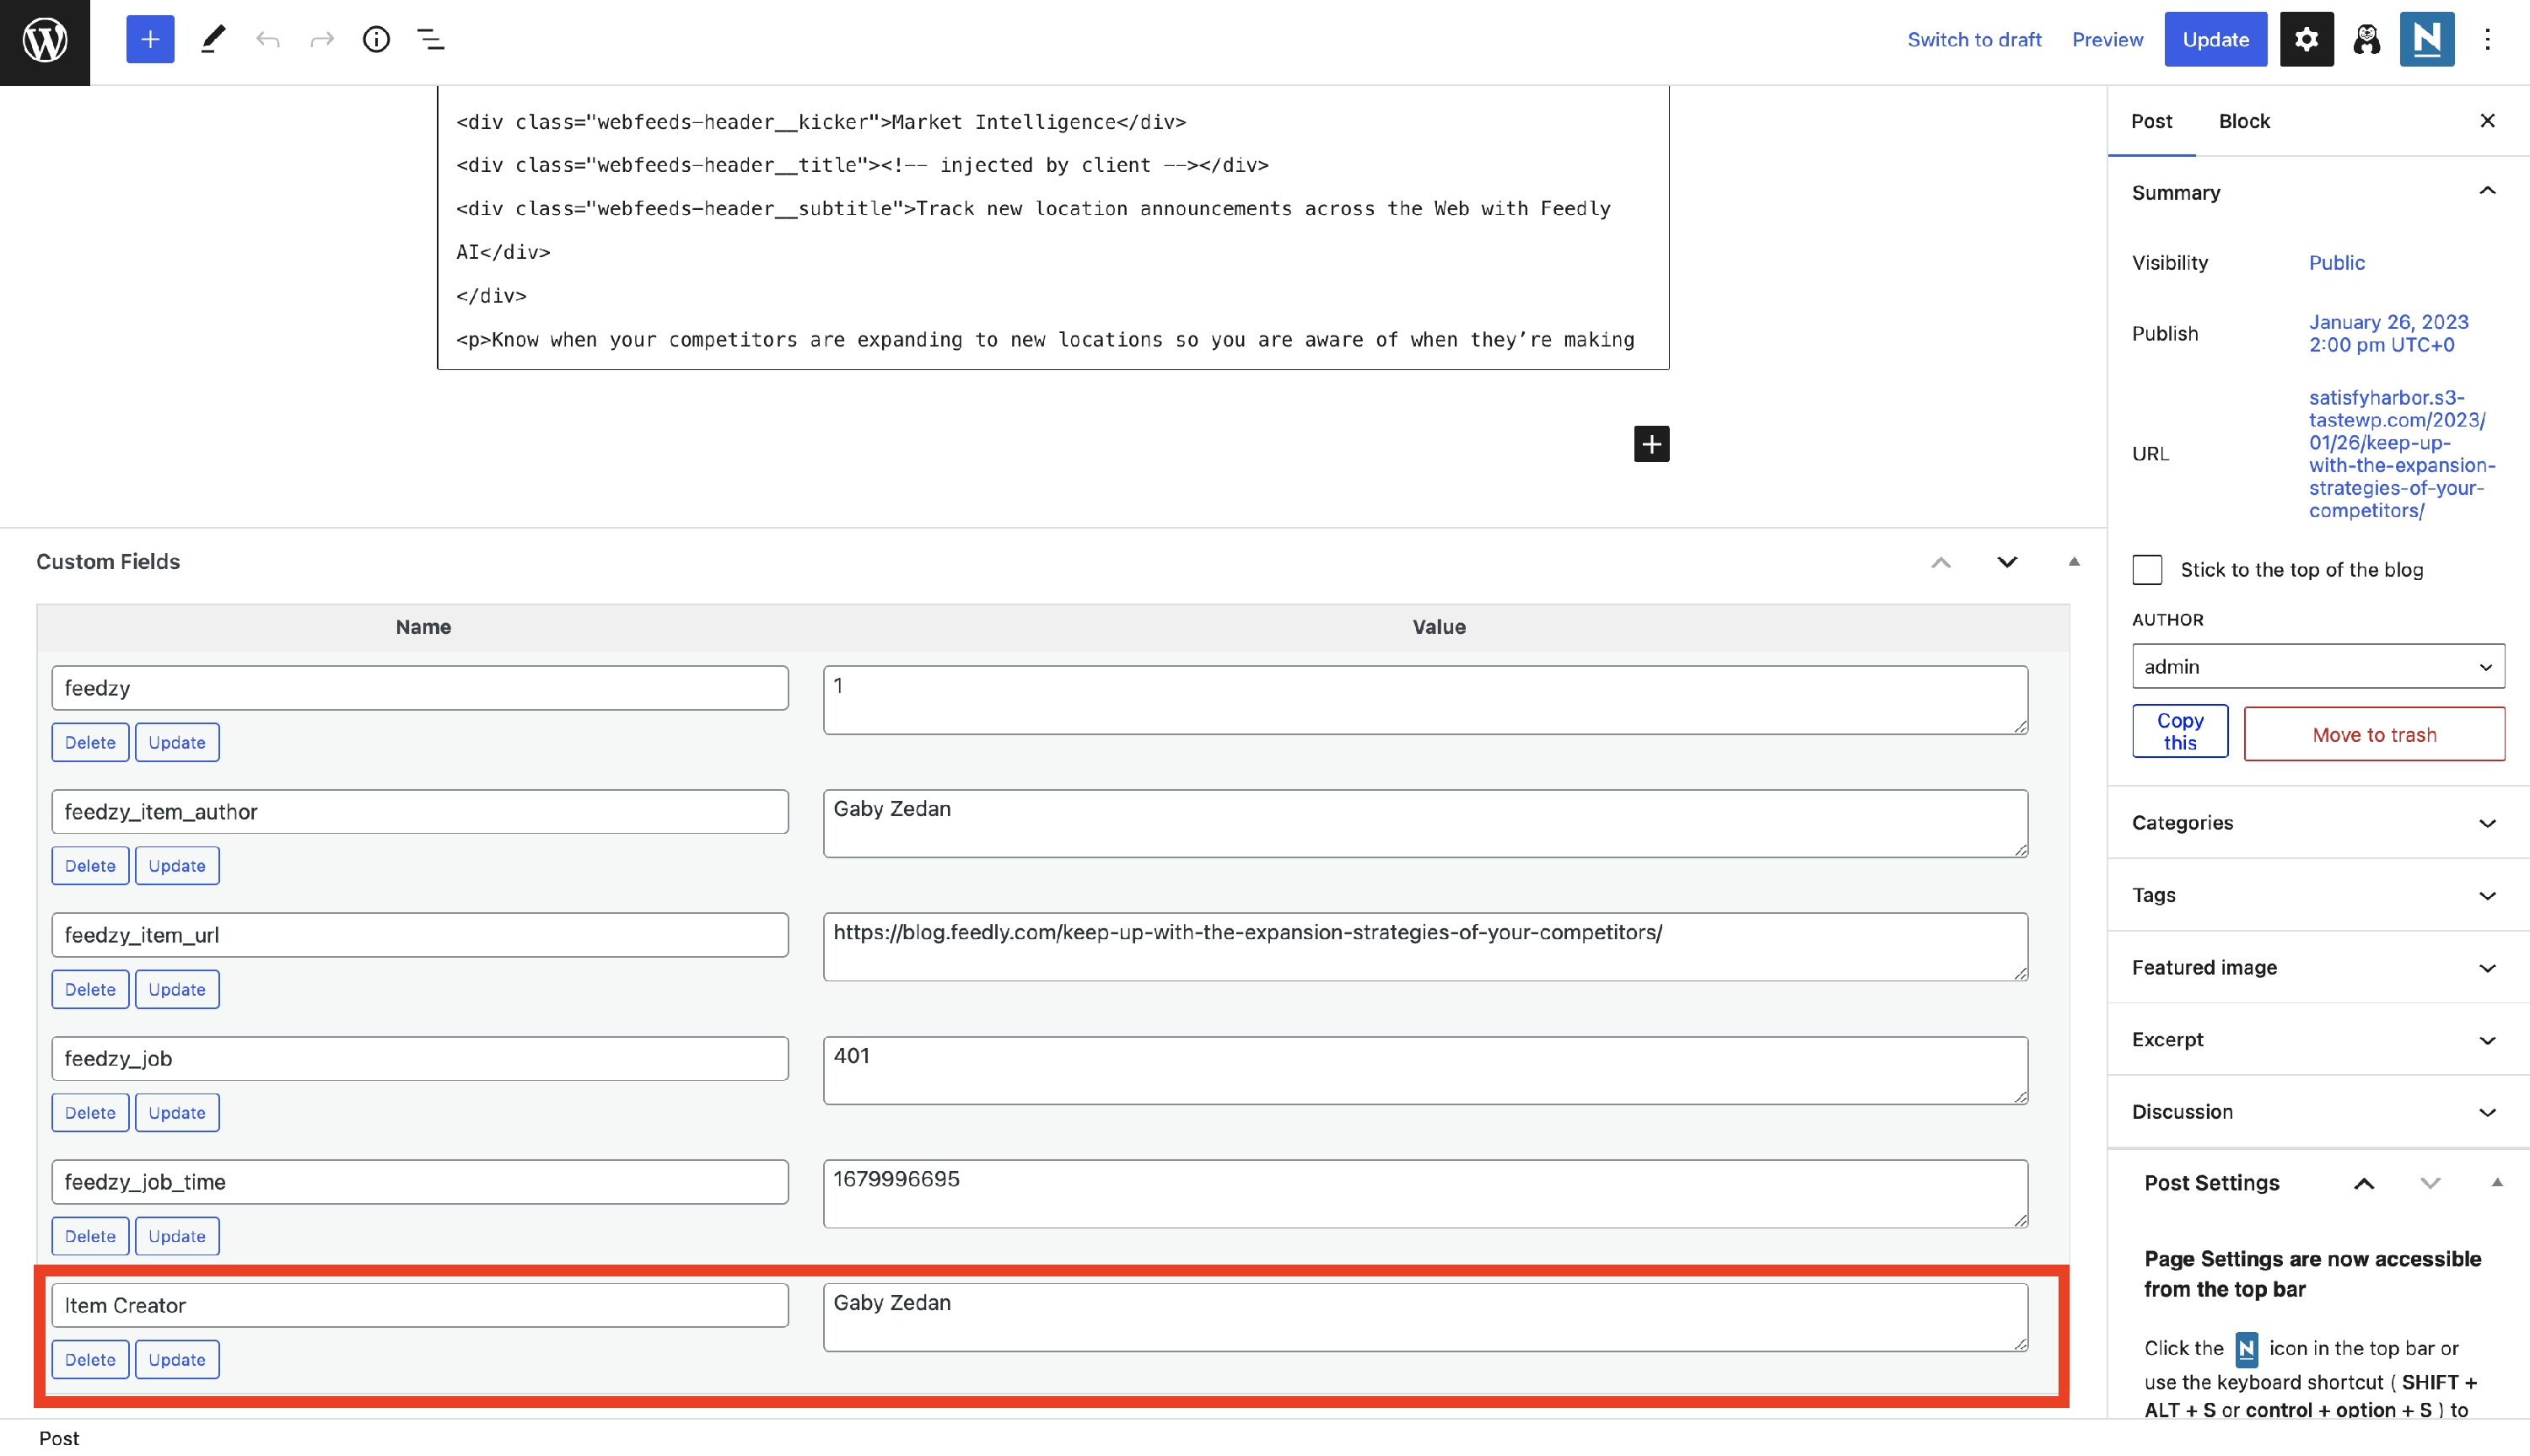
Task: Click the Item Creator name field
Action: [x=420, y=1305]
